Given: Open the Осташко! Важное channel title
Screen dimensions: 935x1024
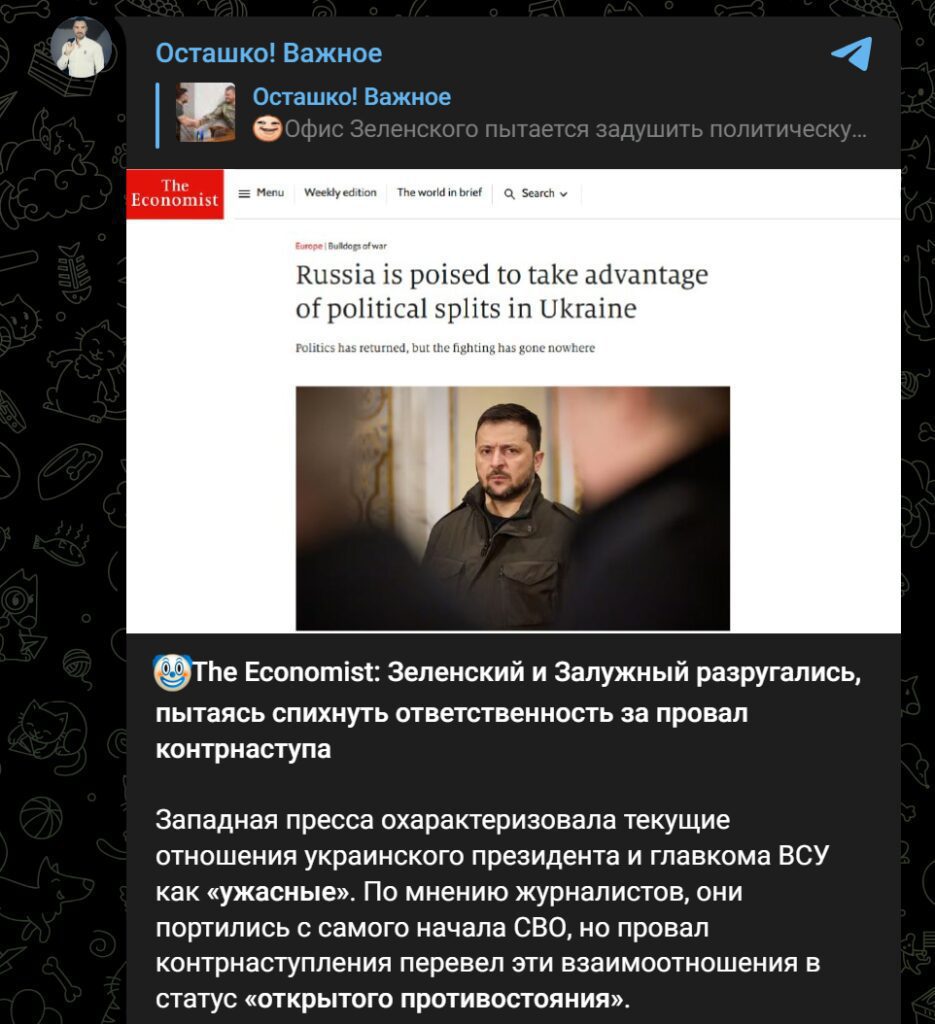Looking at the screenshot, I should tap(268, 54).
